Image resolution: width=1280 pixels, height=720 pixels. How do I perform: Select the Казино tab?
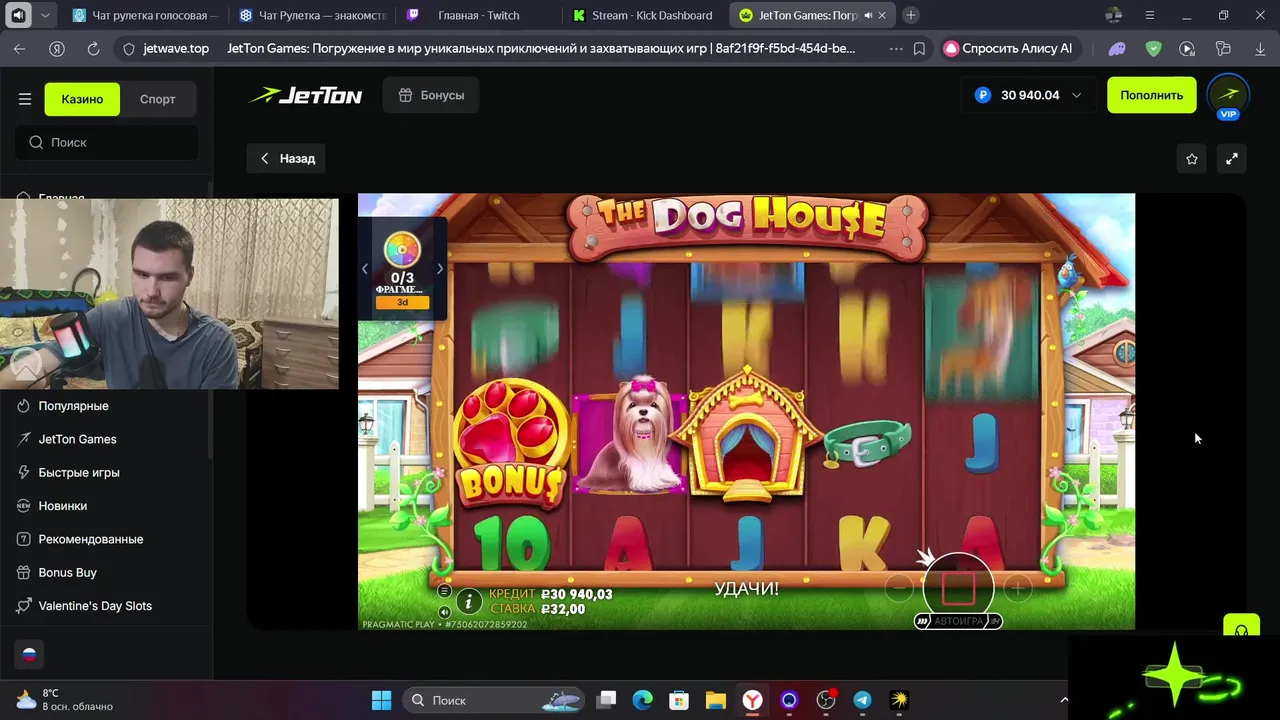pos(82,99)
